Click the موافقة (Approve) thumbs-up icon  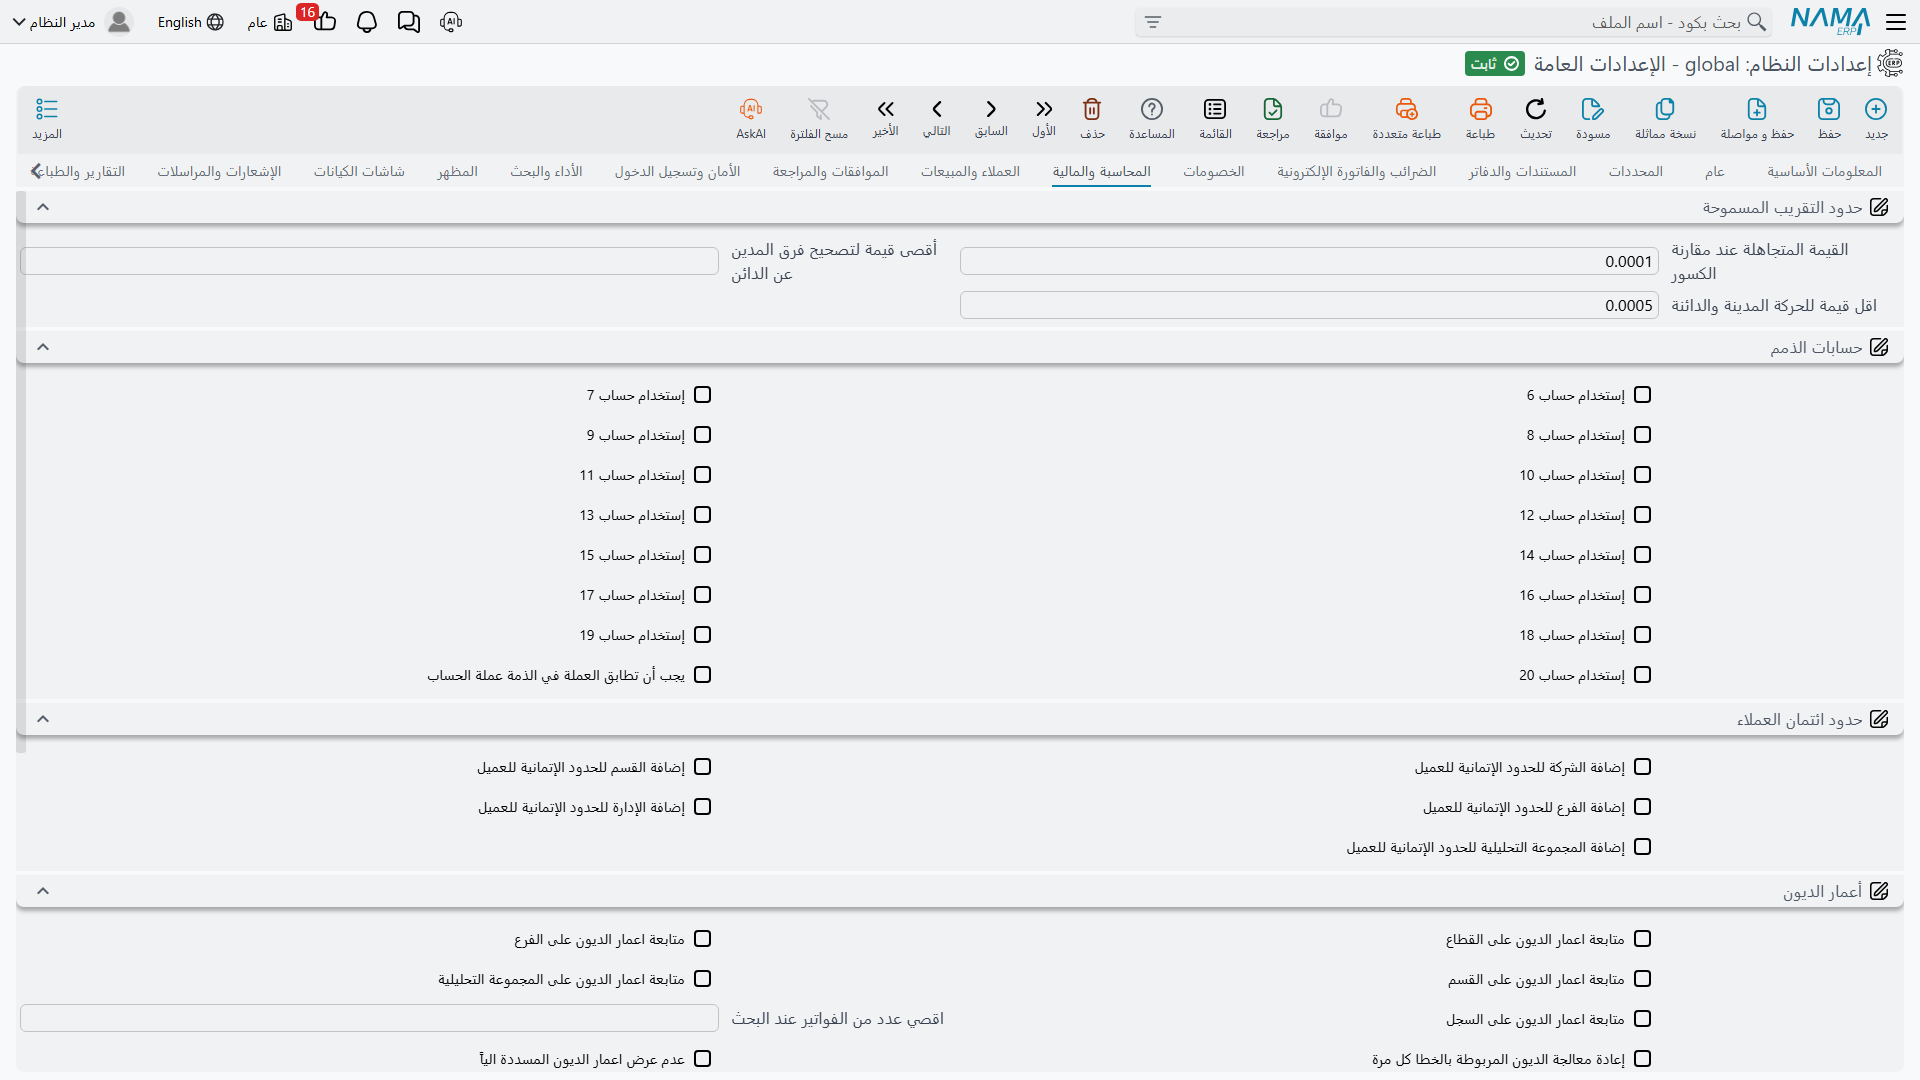1331,109
